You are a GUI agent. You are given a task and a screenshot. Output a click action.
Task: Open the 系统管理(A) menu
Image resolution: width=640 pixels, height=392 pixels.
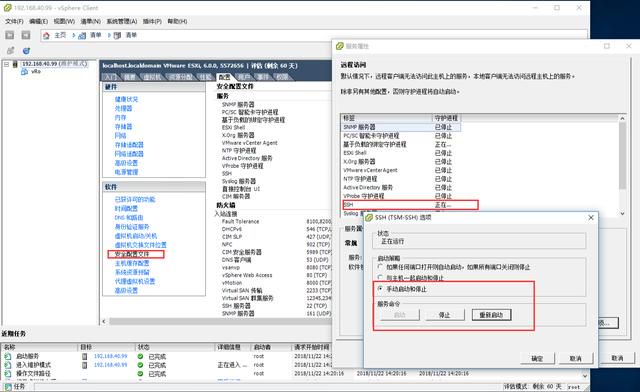tap(122, 21)
